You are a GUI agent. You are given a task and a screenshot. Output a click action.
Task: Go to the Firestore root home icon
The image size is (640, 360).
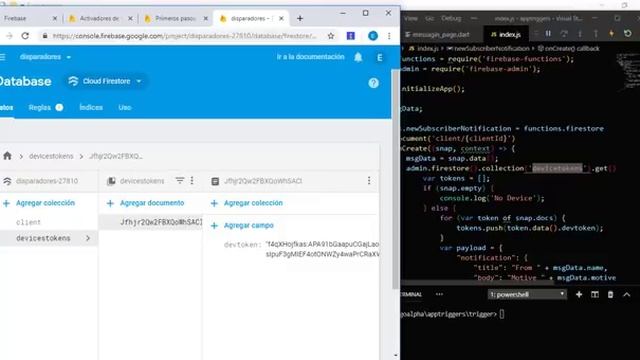click(7, 156)
